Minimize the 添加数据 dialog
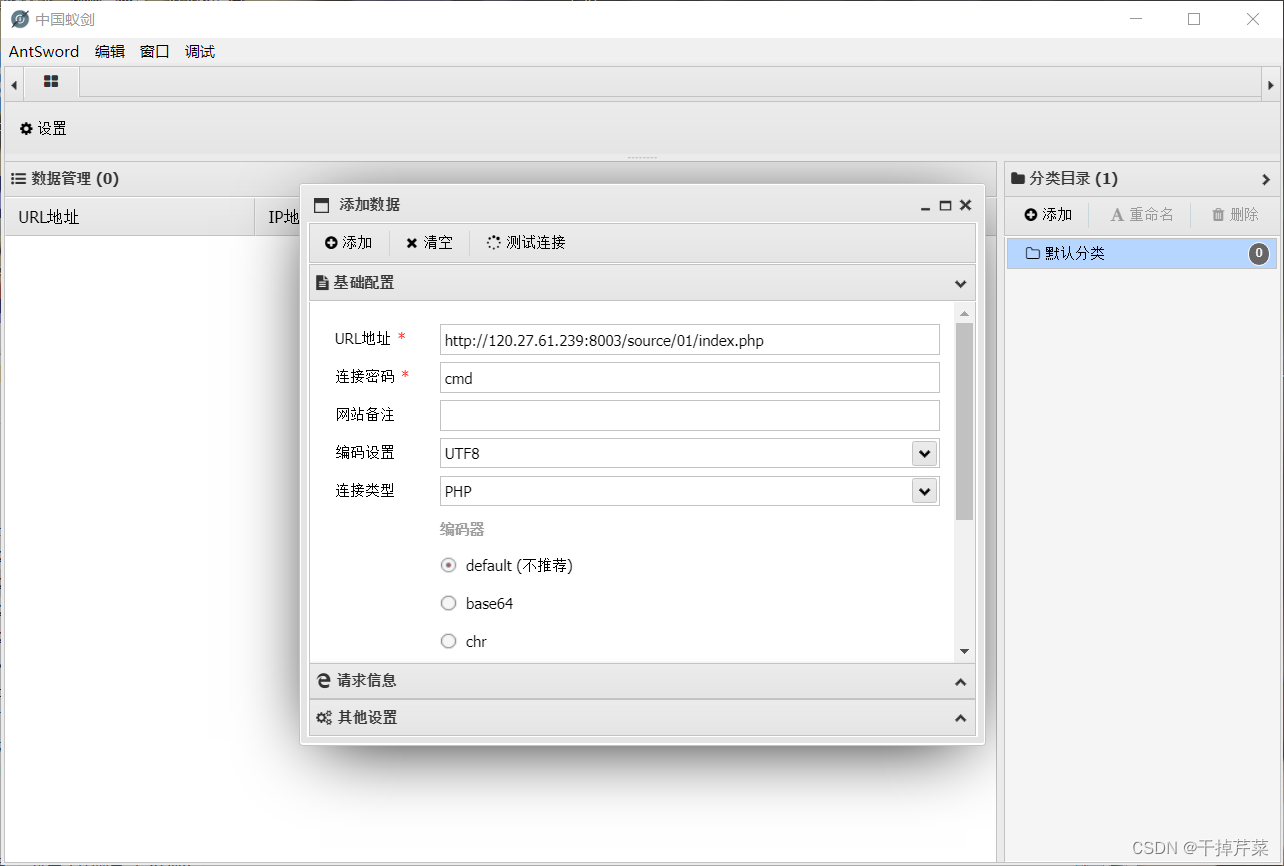This screenshot has width=1284, height=866. (926, 206)
